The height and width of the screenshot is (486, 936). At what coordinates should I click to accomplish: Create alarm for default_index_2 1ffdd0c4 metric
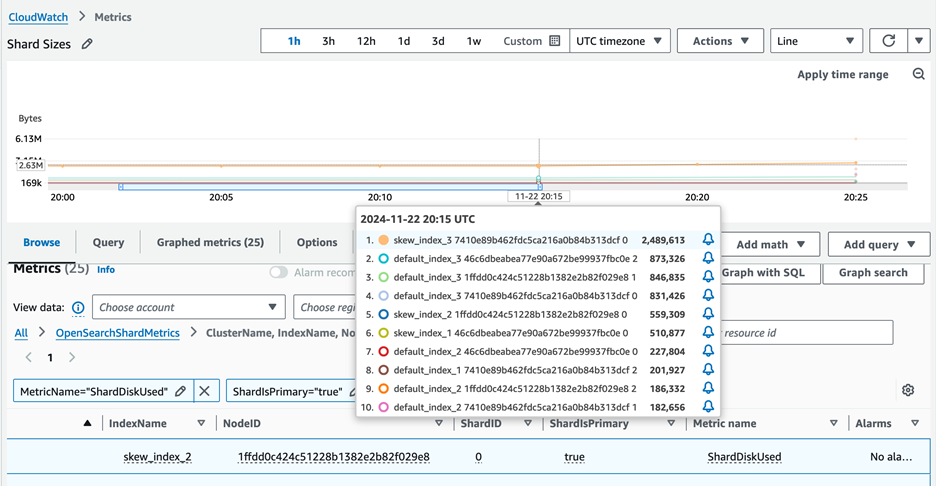coord(708,387)
